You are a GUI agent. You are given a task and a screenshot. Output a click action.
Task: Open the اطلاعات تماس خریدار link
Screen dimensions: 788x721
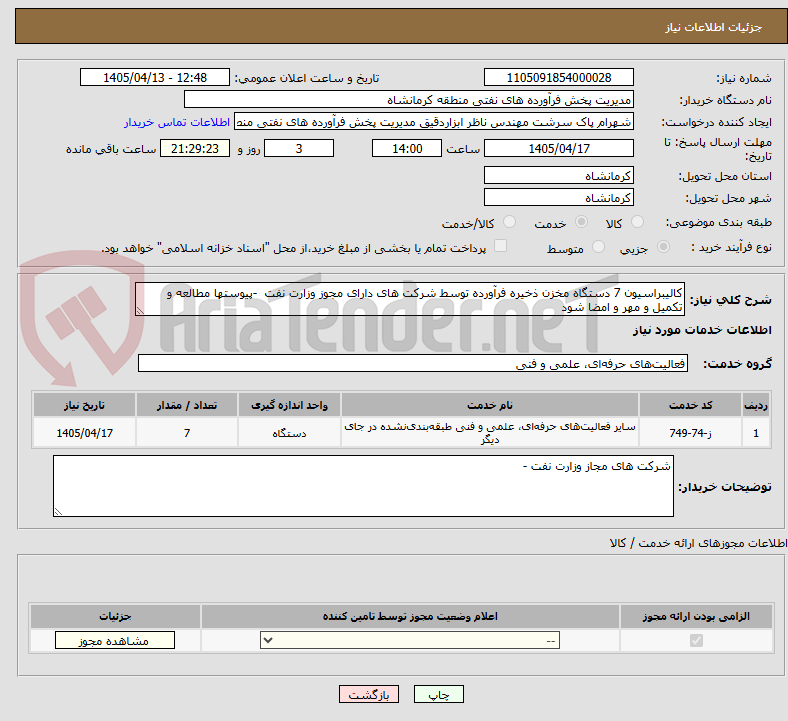pos(177,122)
